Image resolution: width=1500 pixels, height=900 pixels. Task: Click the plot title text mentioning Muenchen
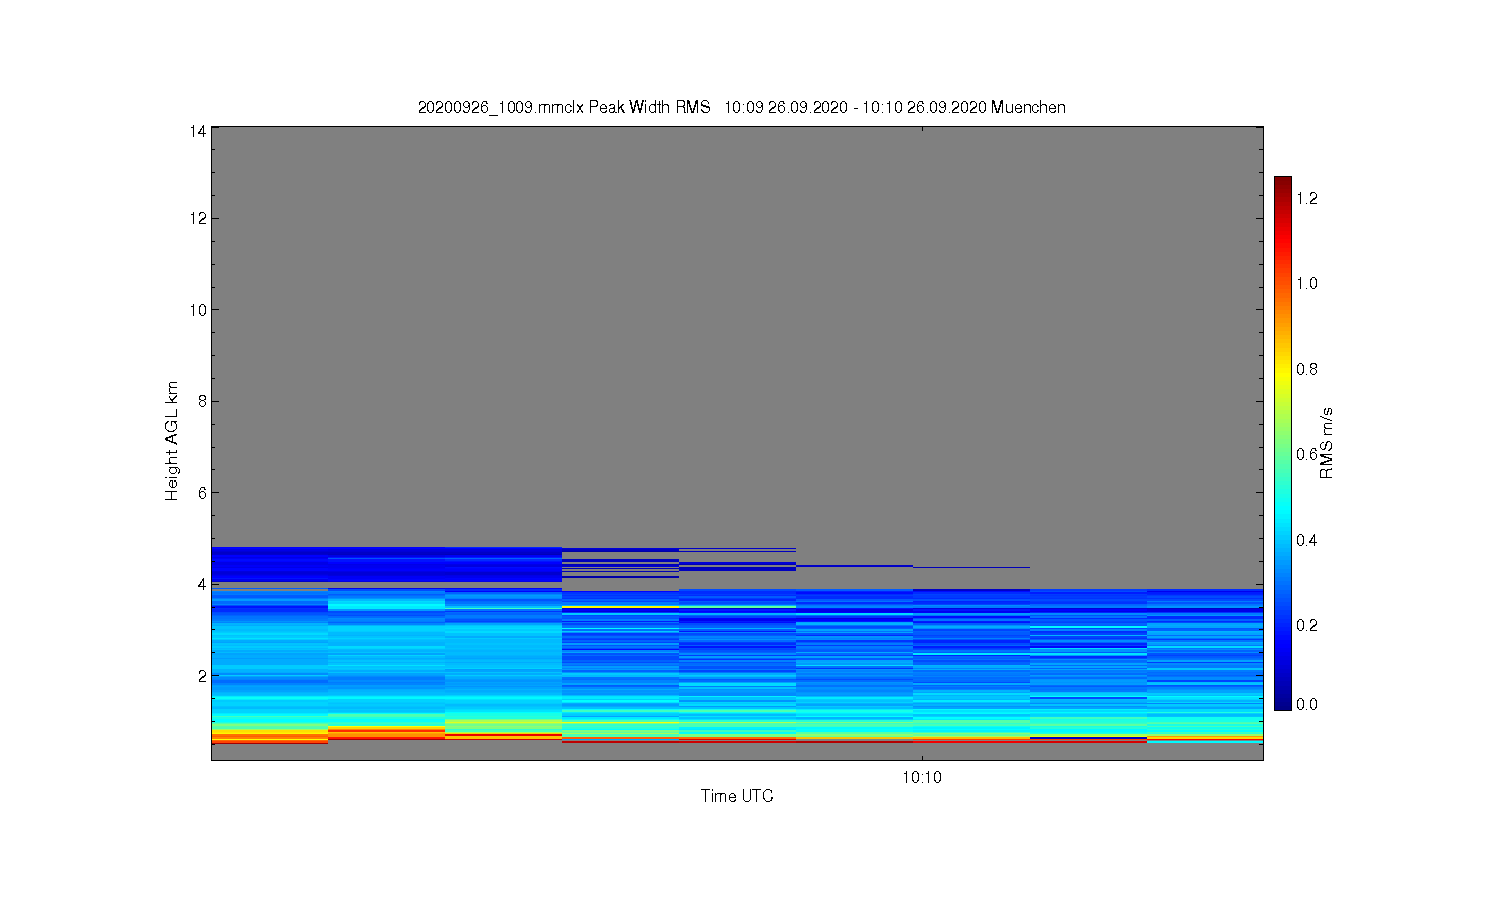(x=741, y=107)
